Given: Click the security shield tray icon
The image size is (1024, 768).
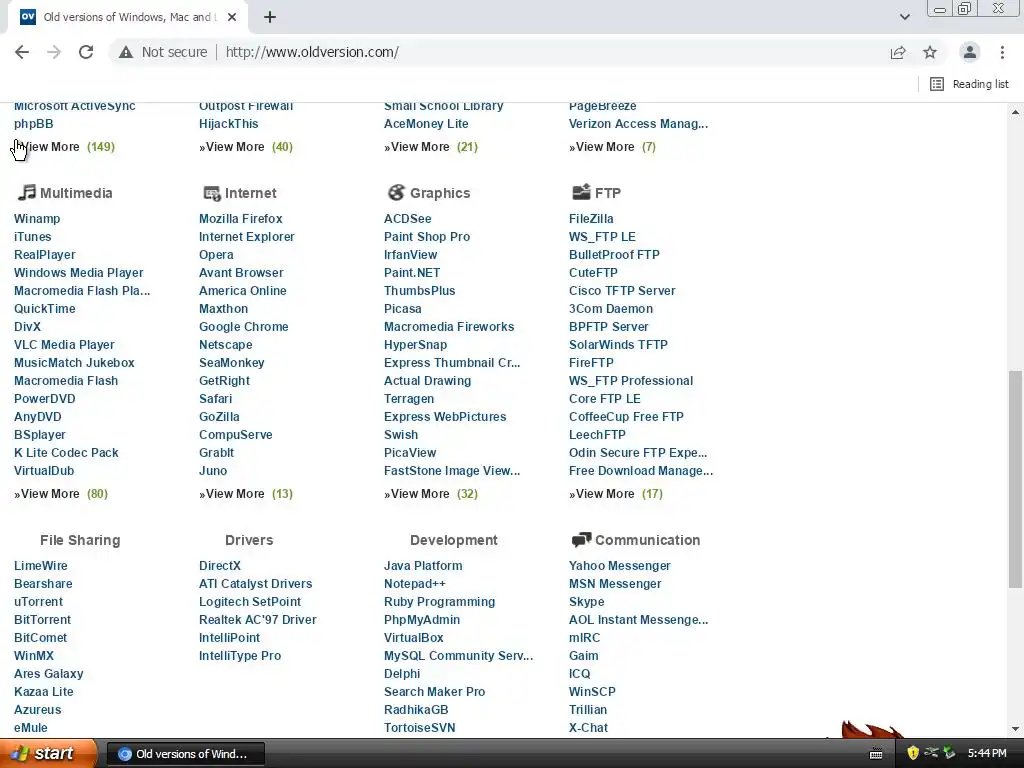Looking at the screenshot, I should (x=913, y=753).
